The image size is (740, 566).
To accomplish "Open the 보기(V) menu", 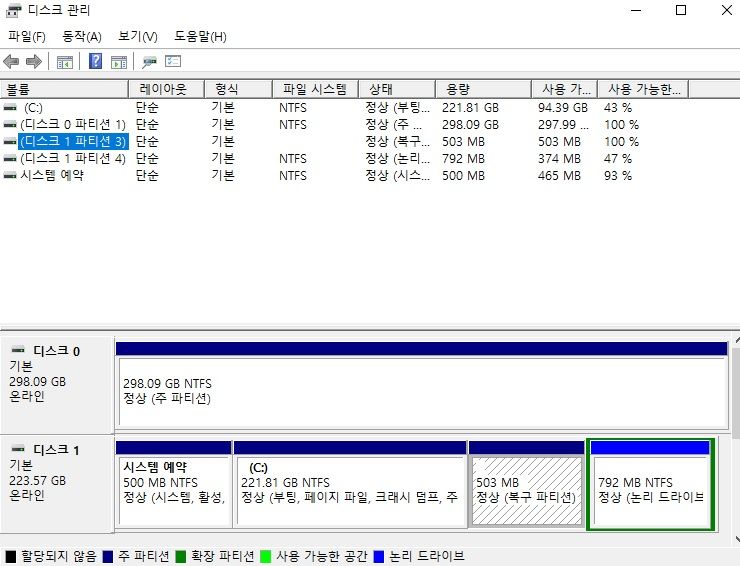I will (x=138, y=37).
